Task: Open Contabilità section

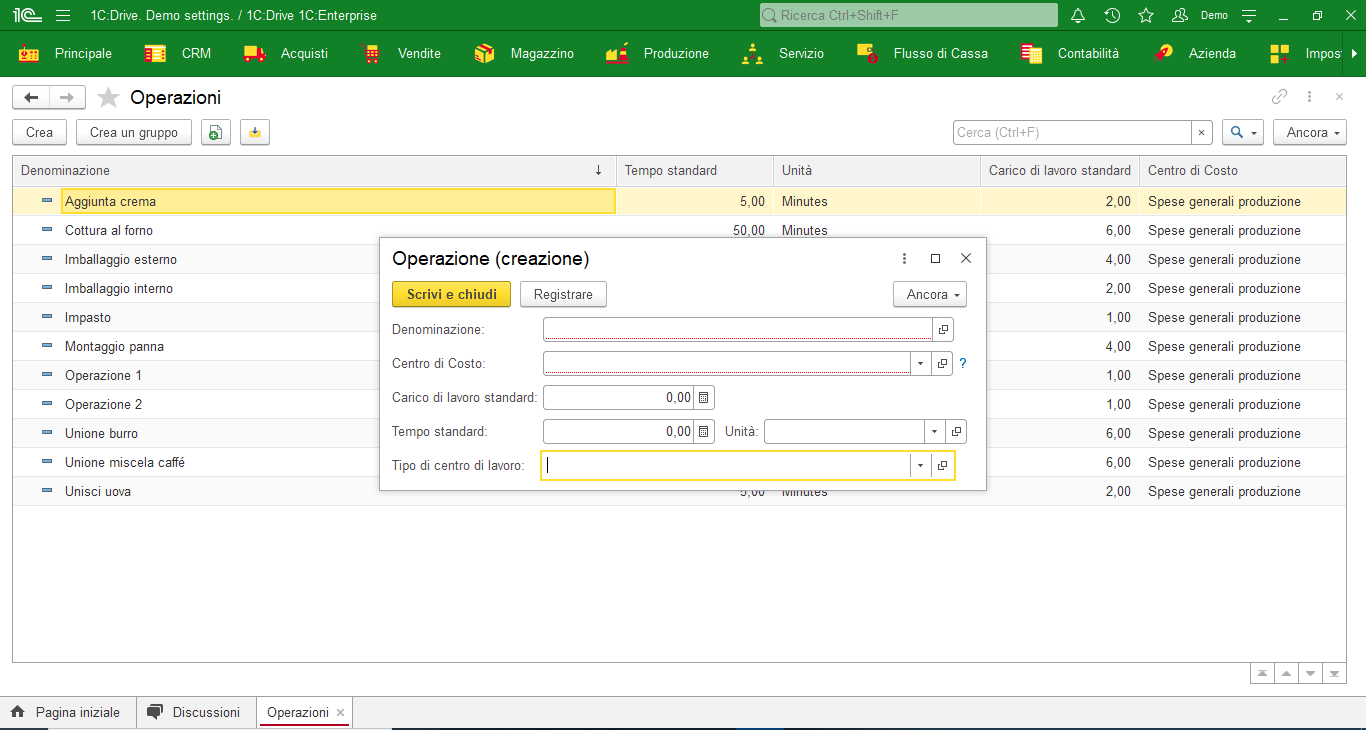Action: tap(1070, 53)
